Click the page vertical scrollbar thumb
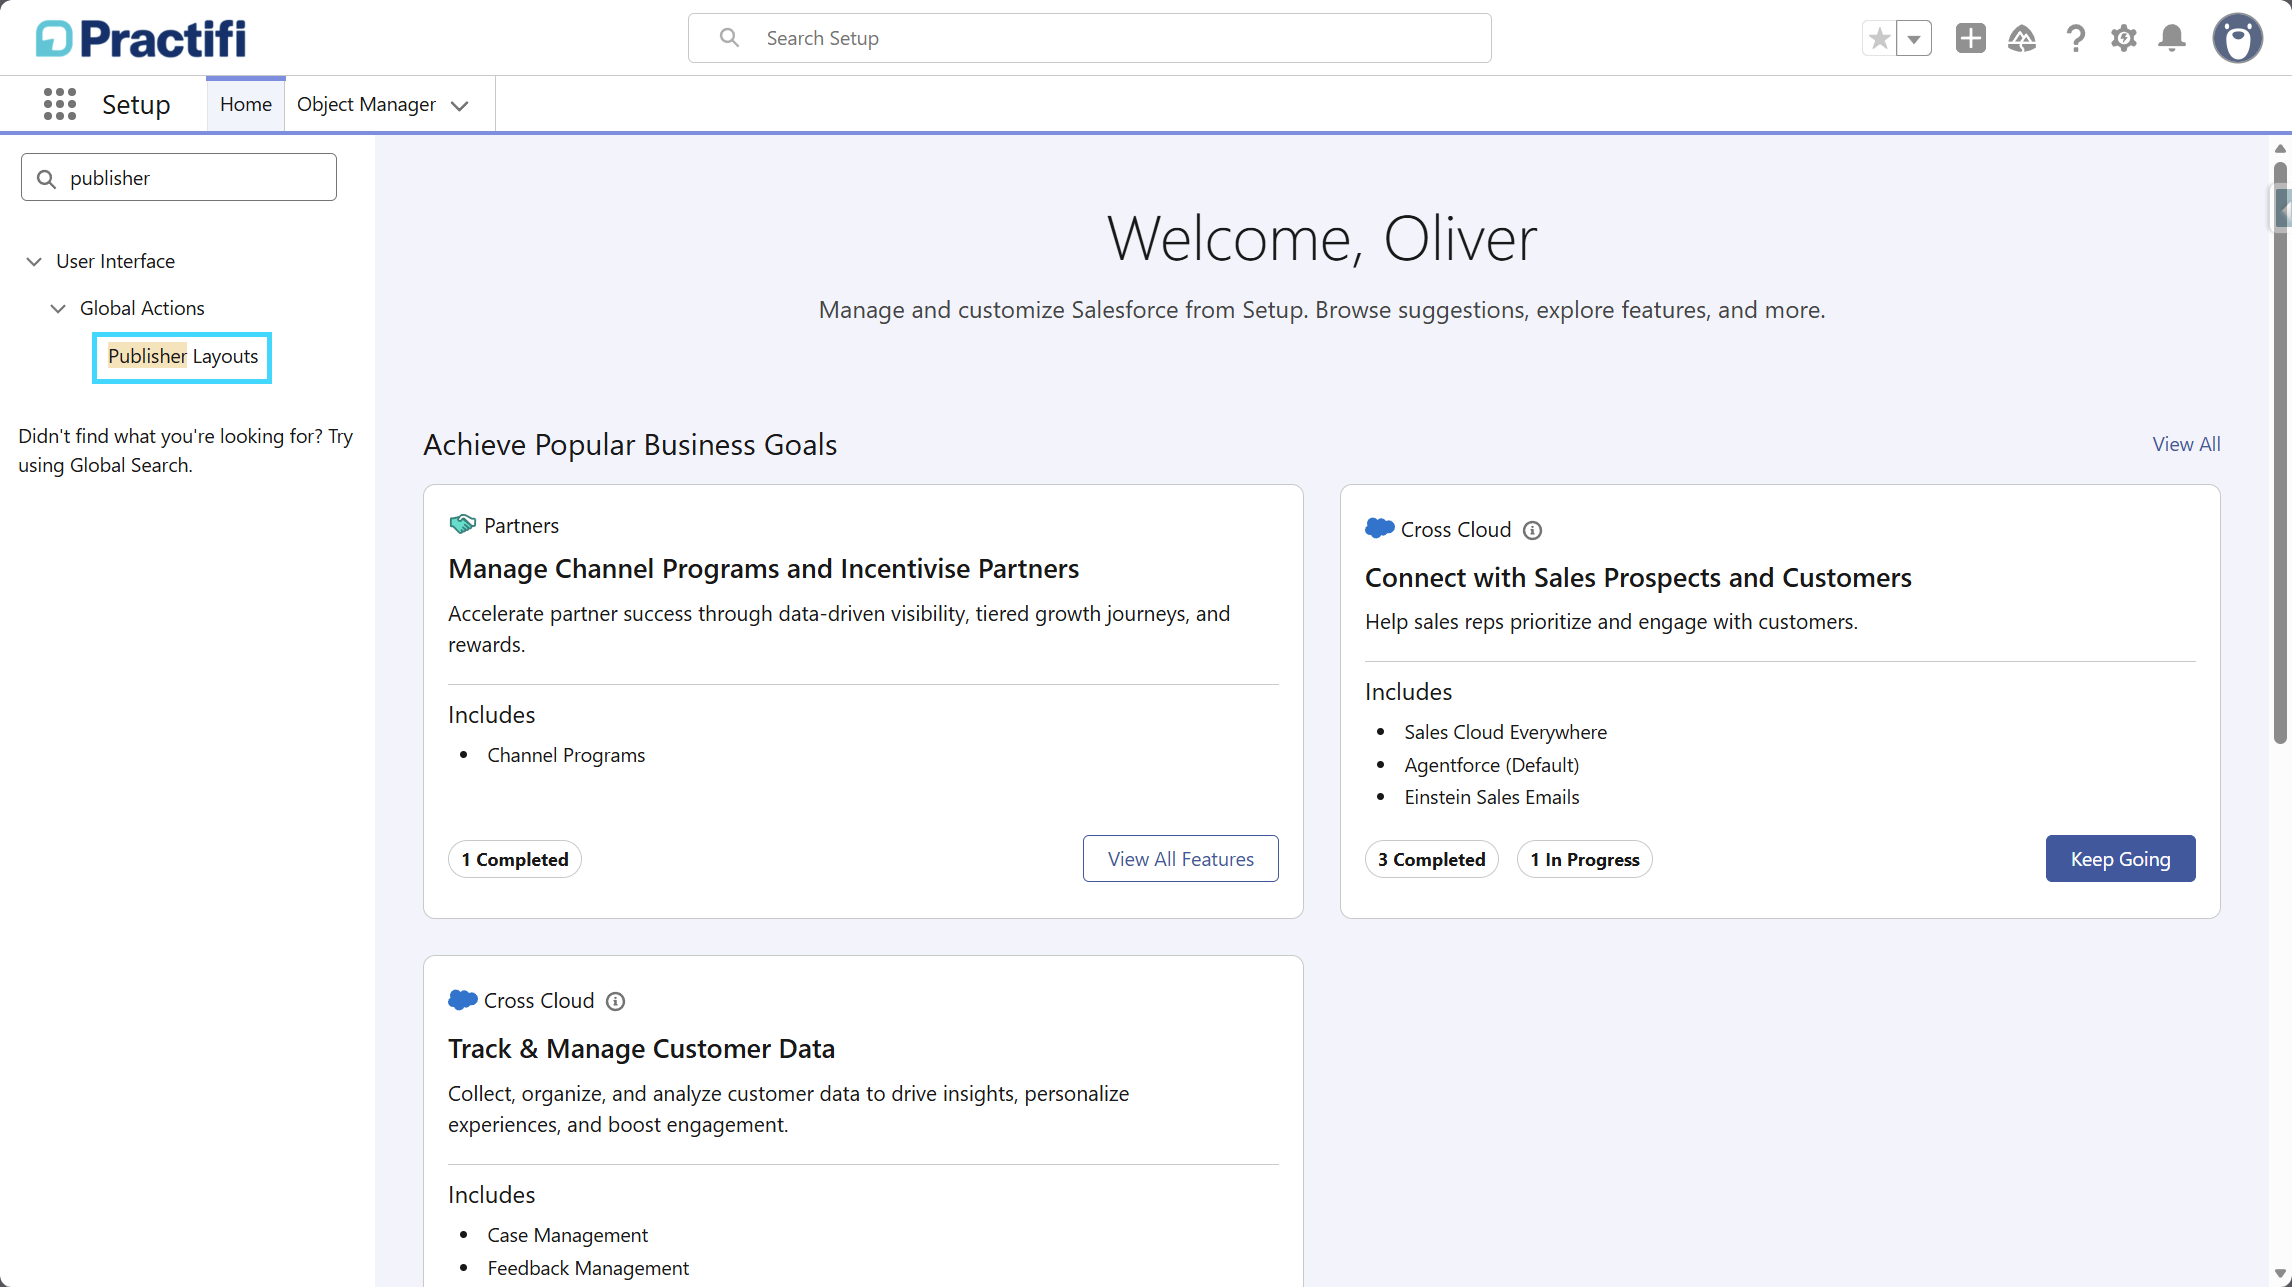Viewport: 2292px width, 1287px height. click(x=2280, y=452)
